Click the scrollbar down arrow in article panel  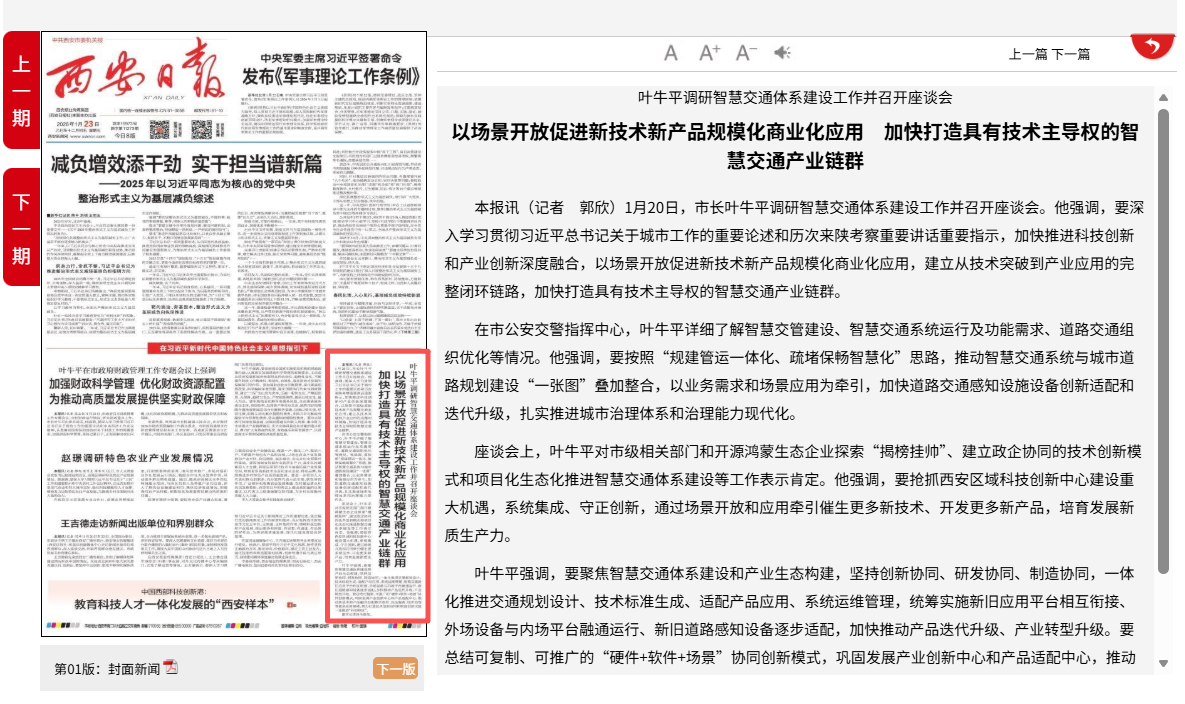click(x=1163, y=663)
